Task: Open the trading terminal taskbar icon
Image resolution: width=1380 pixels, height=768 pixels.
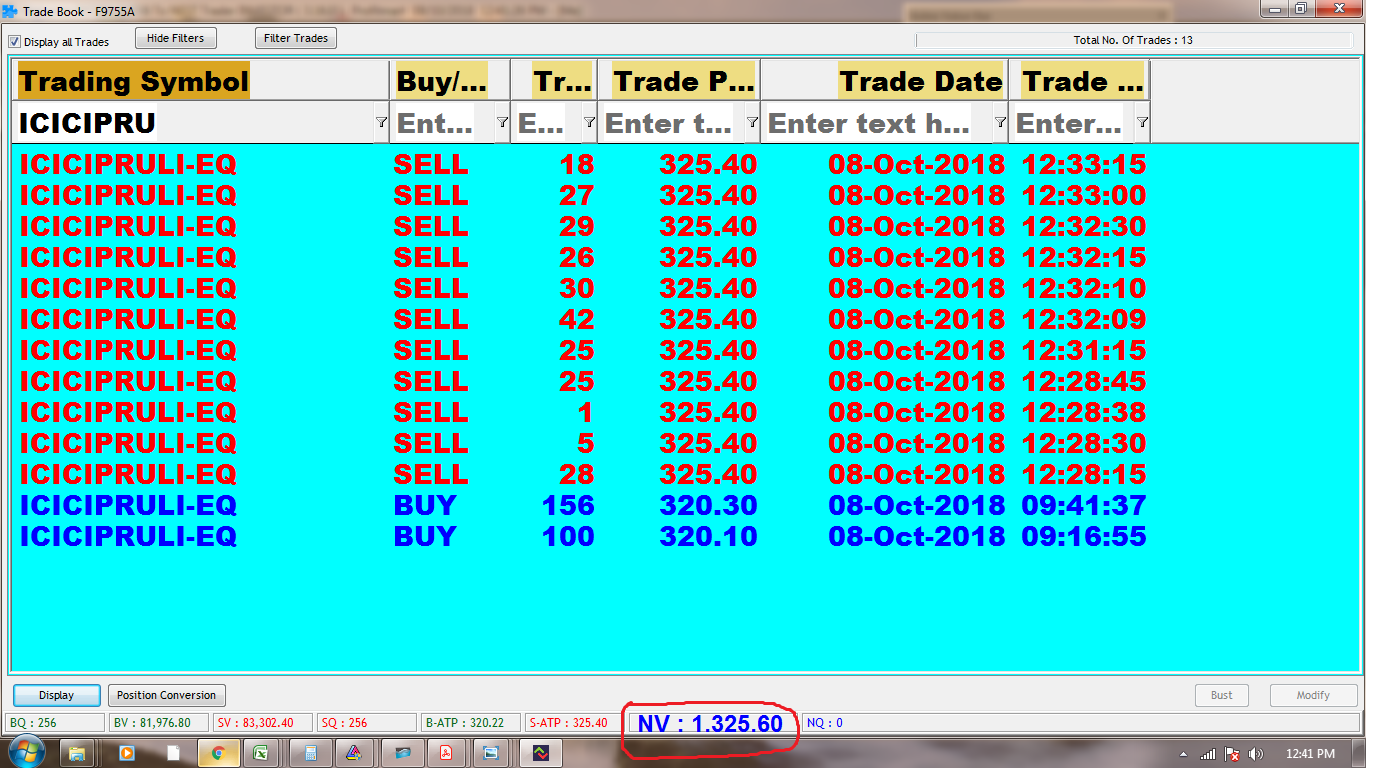Action: pos(540,753)
